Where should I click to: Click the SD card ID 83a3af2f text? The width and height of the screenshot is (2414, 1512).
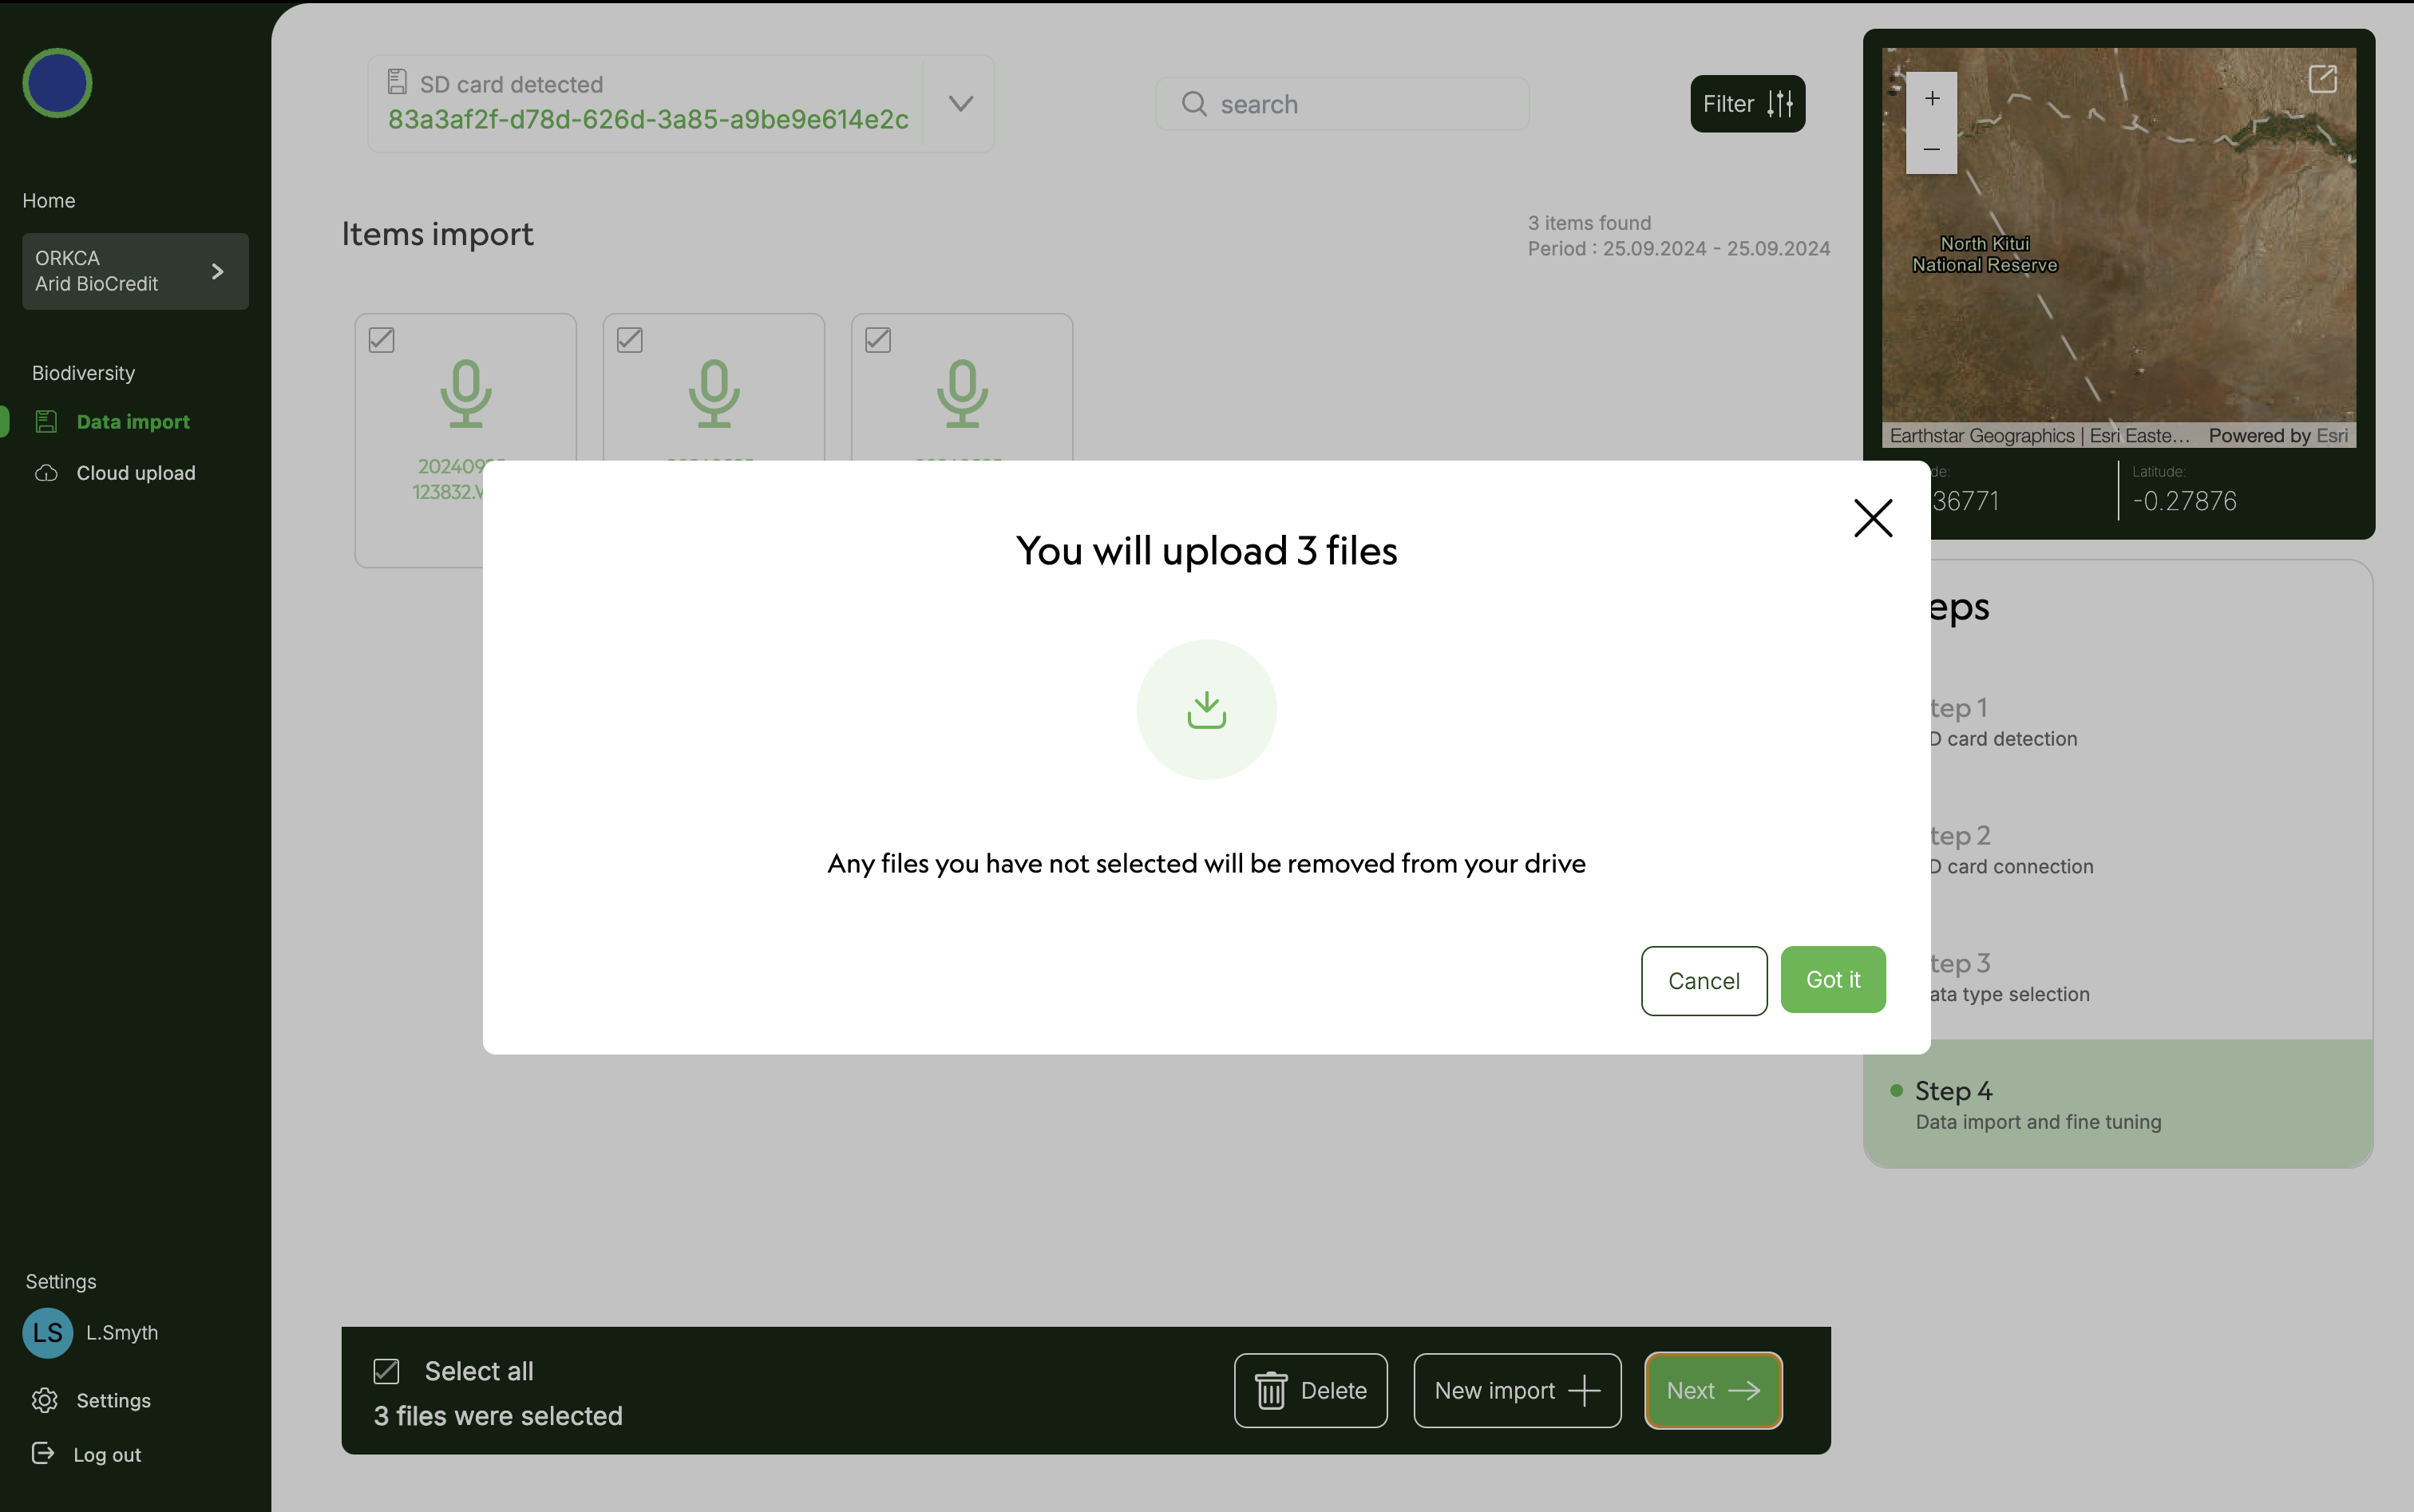pos(648,120)
